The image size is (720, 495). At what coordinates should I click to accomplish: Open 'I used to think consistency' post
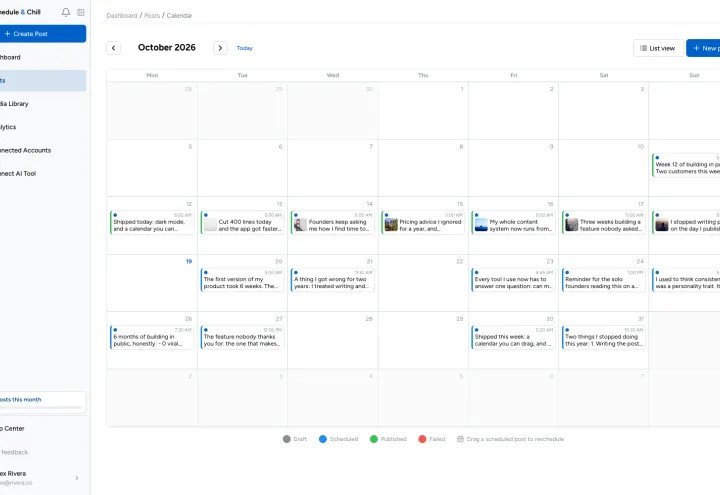pyautogui.click(x=686, y=280)
